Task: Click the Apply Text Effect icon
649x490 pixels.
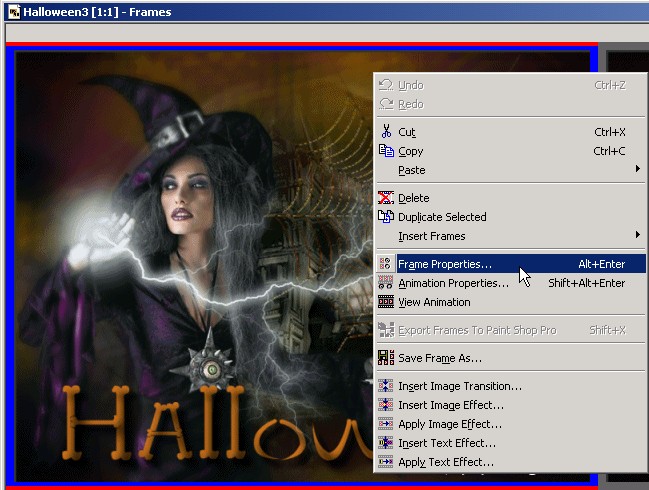Action: click(x=385, y=462)
